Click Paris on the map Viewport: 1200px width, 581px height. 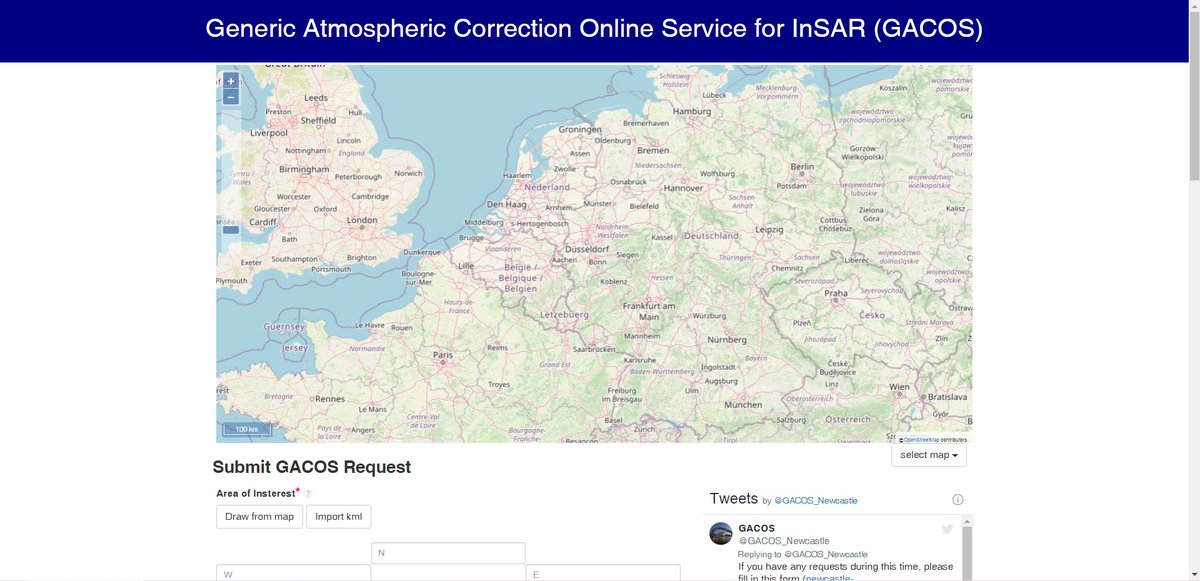point(443,355)
